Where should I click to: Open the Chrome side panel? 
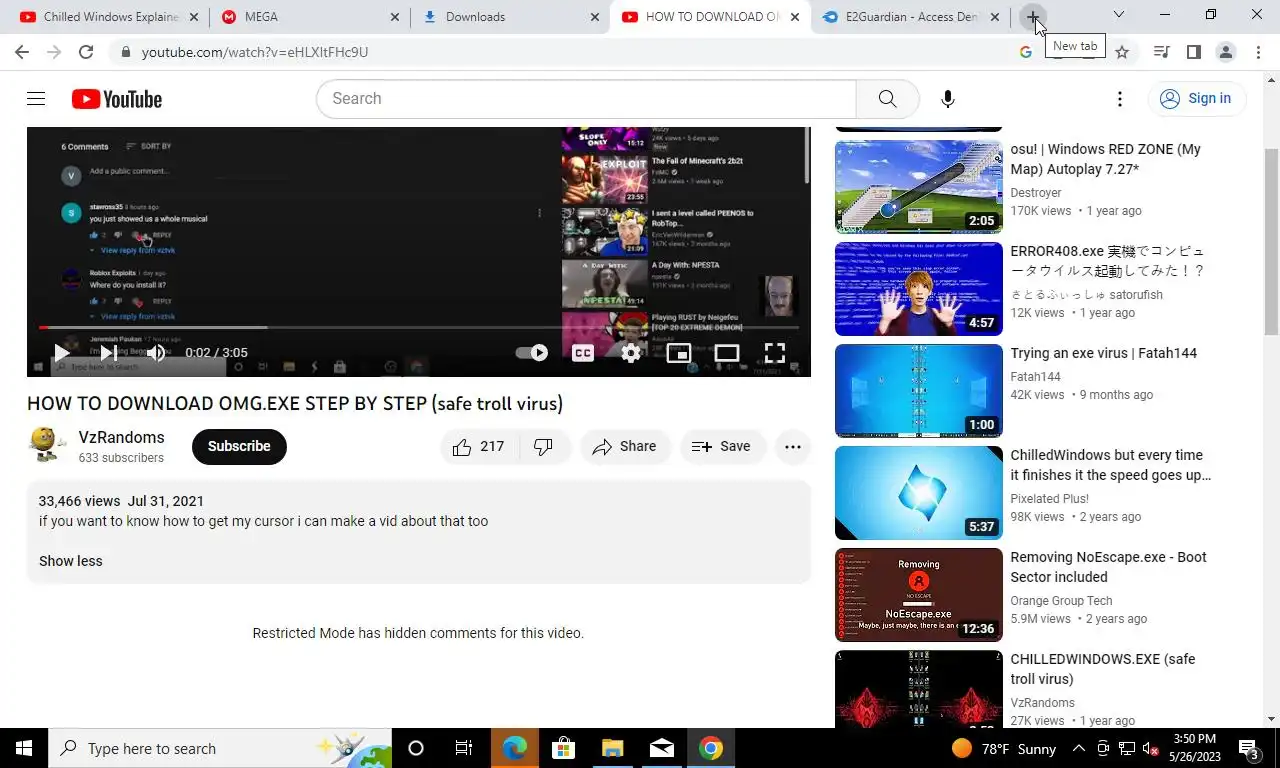click(x=1193, y=52)
